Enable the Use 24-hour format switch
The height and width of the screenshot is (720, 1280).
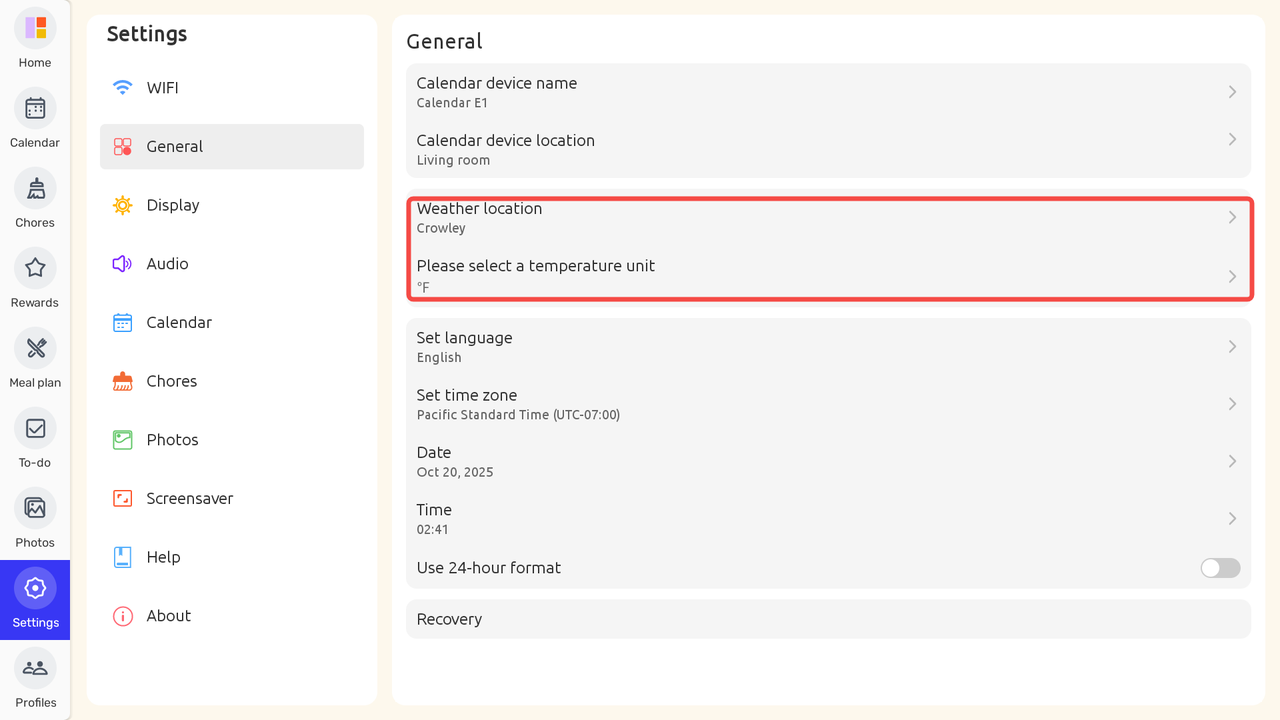tap(1220, 568)
